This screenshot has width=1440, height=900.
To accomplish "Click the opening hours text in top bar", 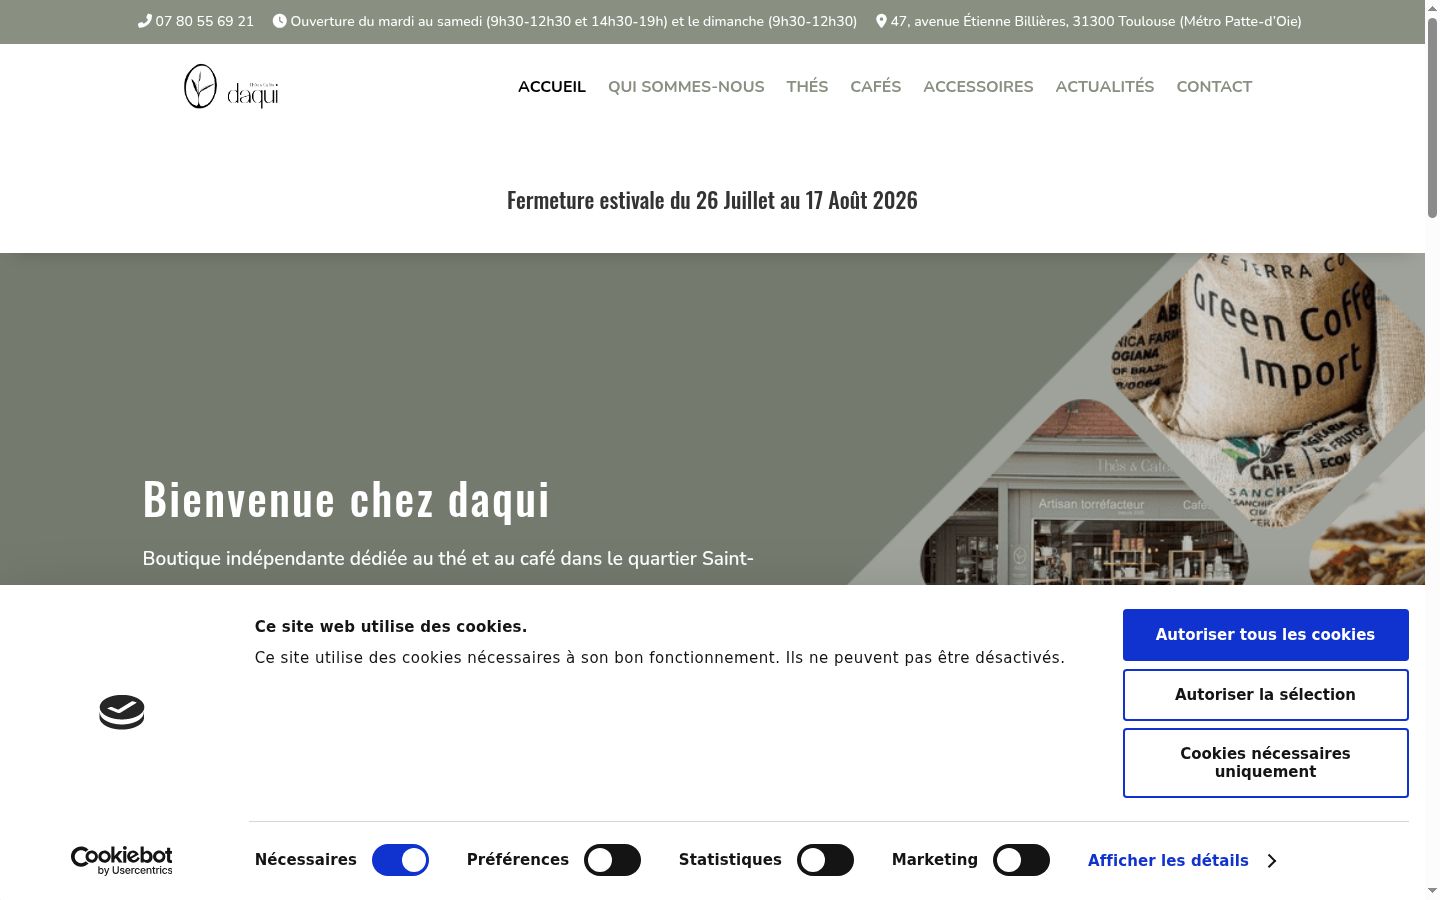I will click(x=574, y=21).
